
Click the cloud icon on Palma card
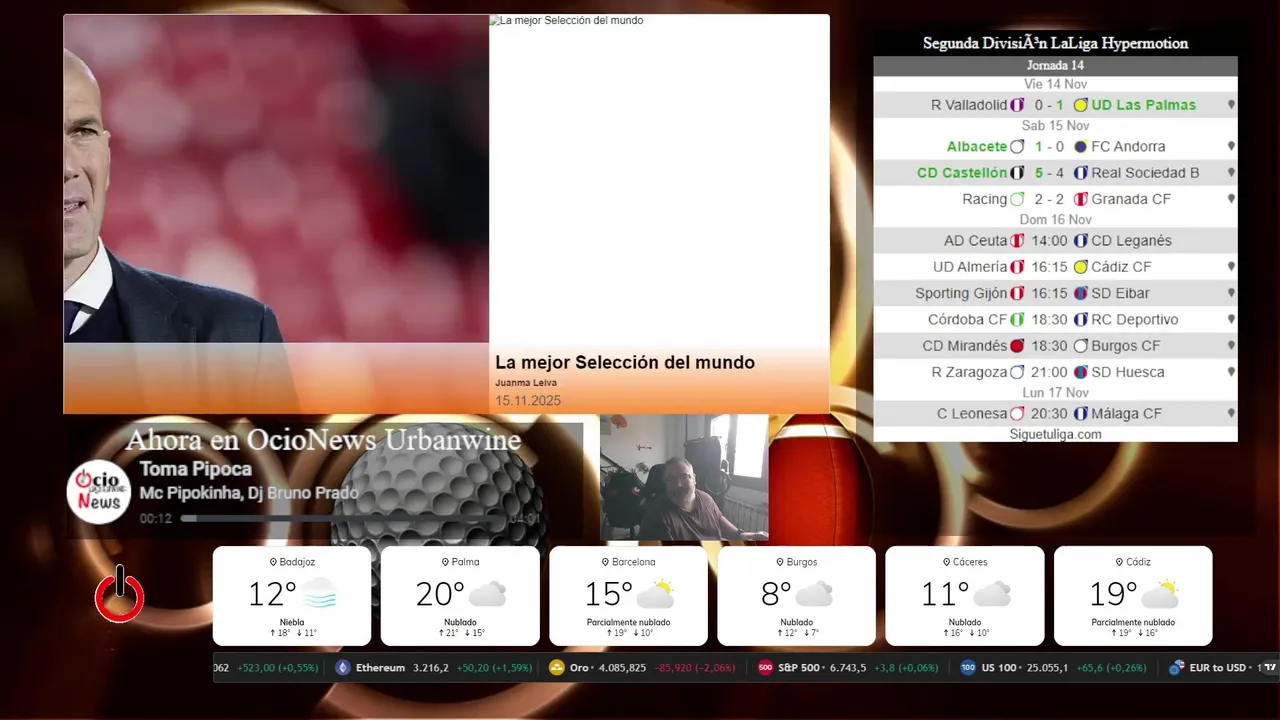point(487,594)
